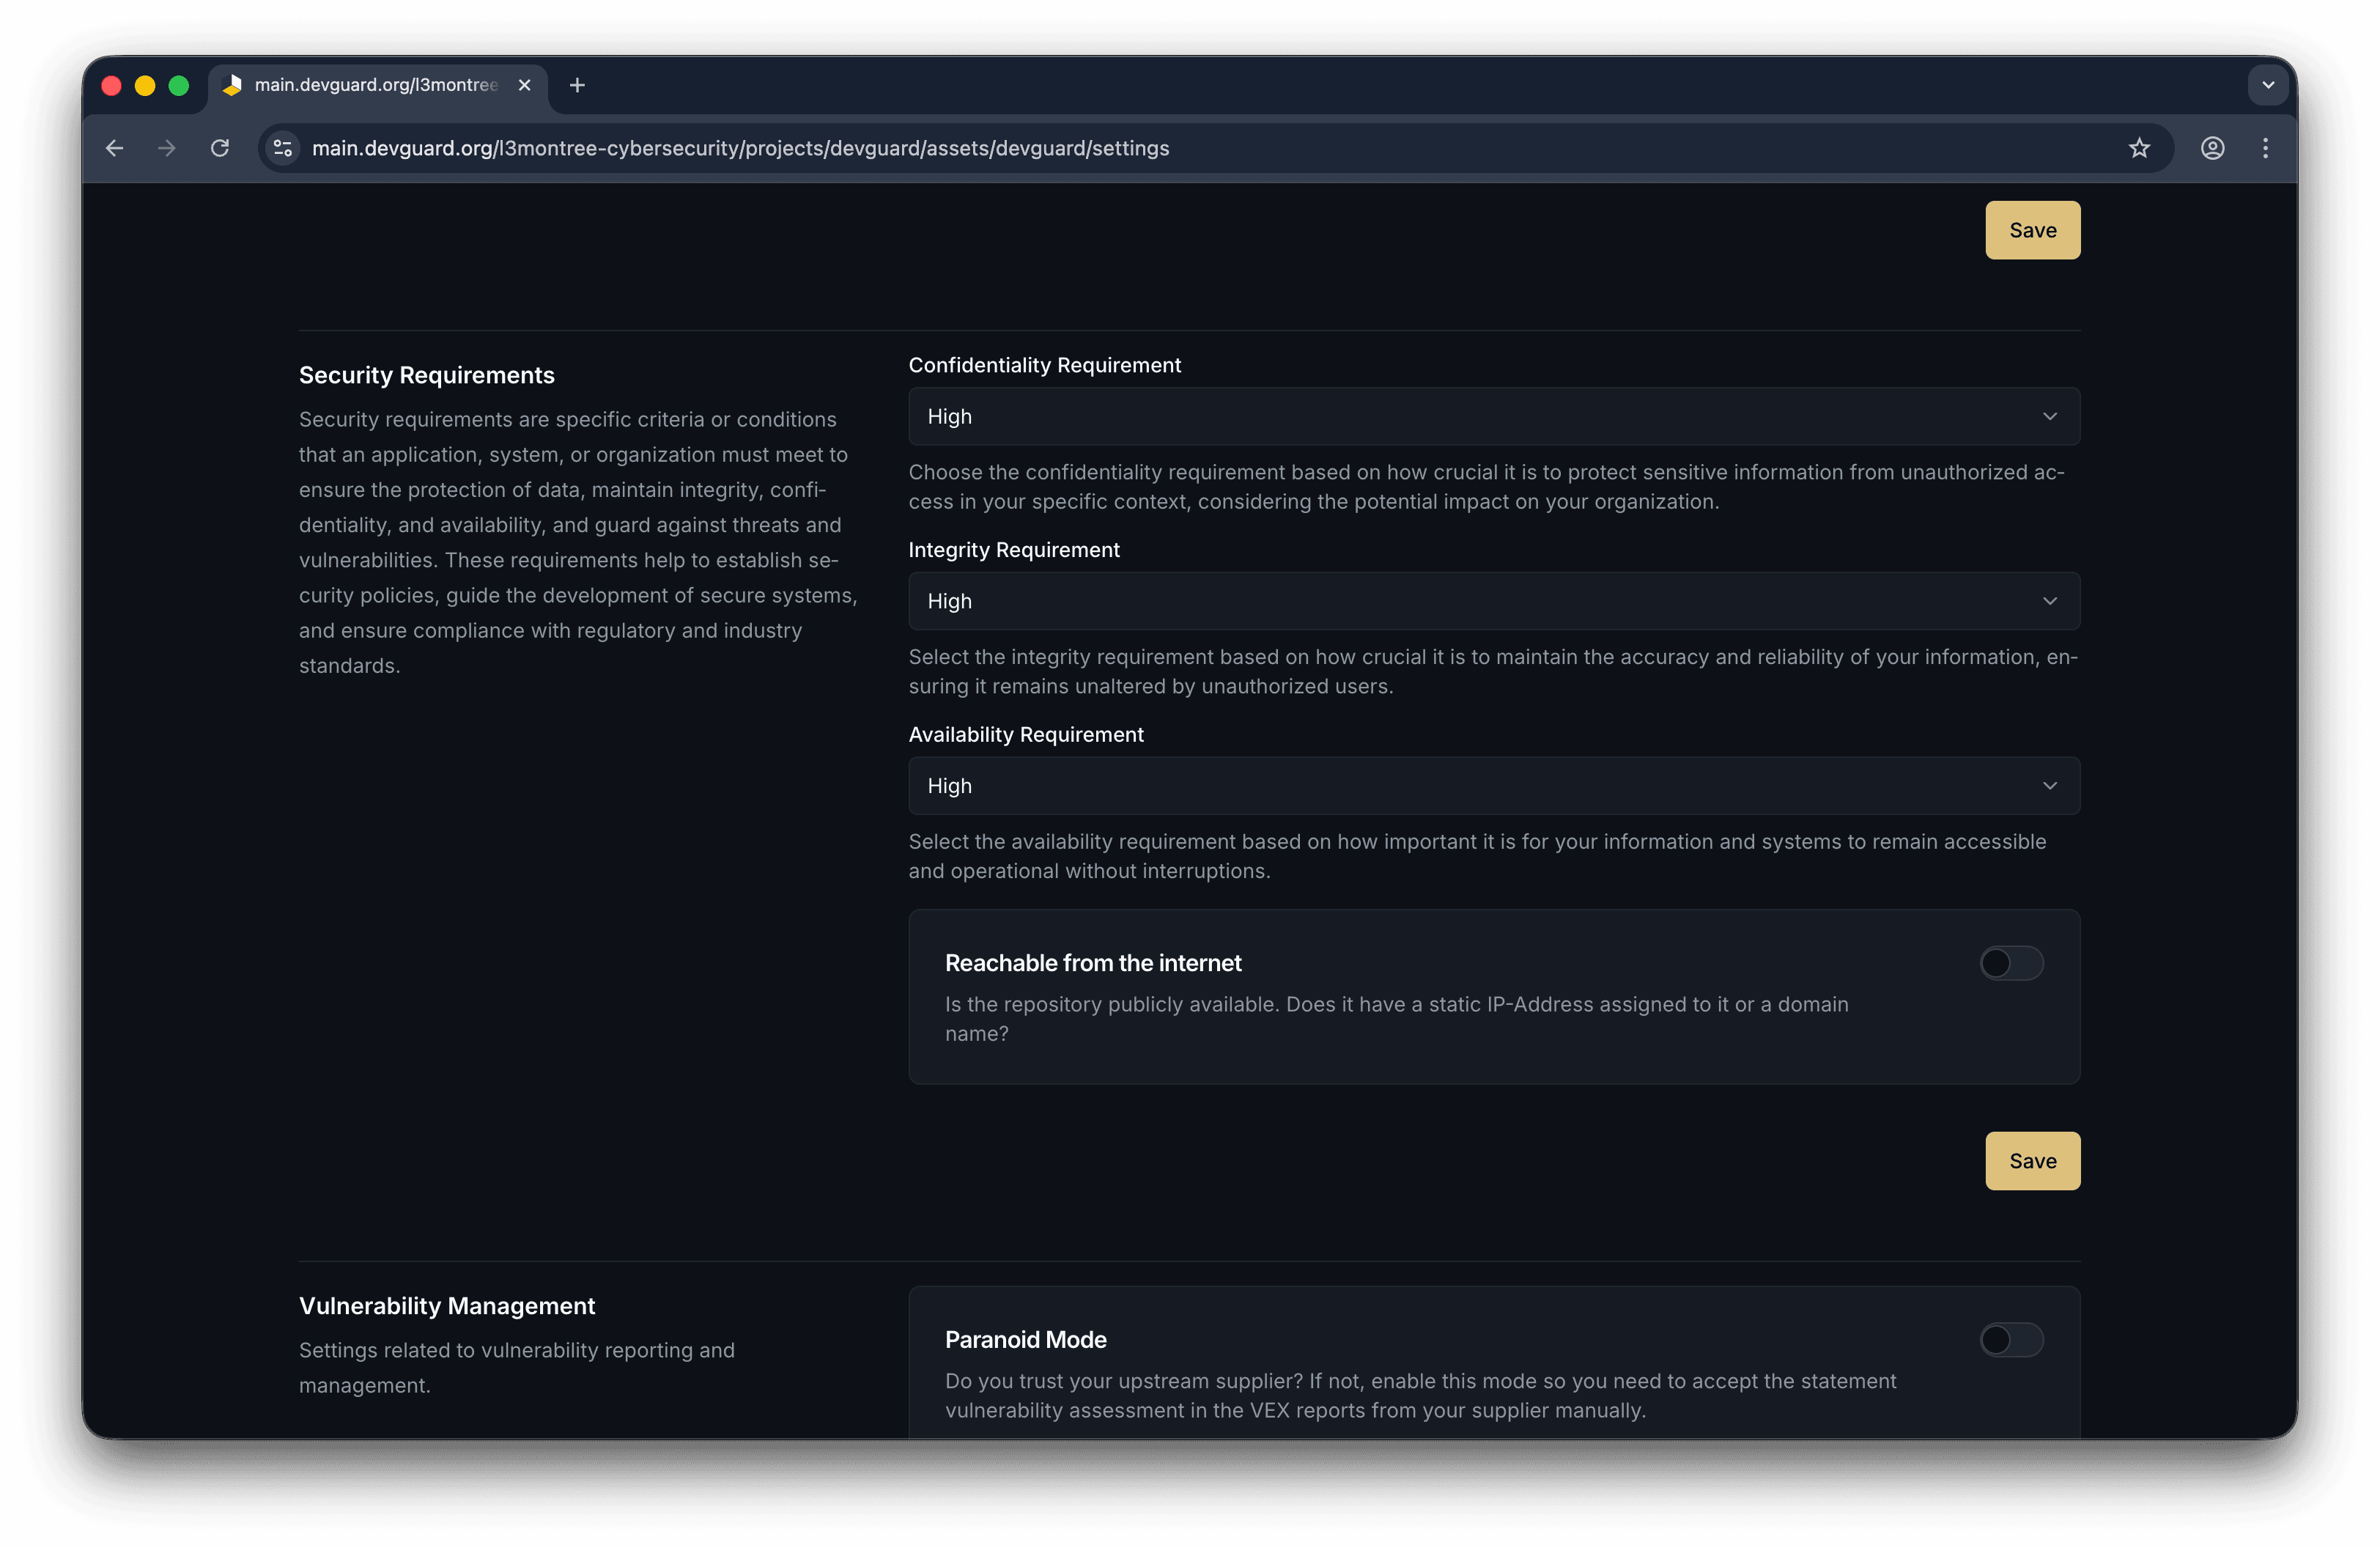Select the main.devguard.org tab
This screenshot has width=2380, height=1548.
(x=370, y=85)
